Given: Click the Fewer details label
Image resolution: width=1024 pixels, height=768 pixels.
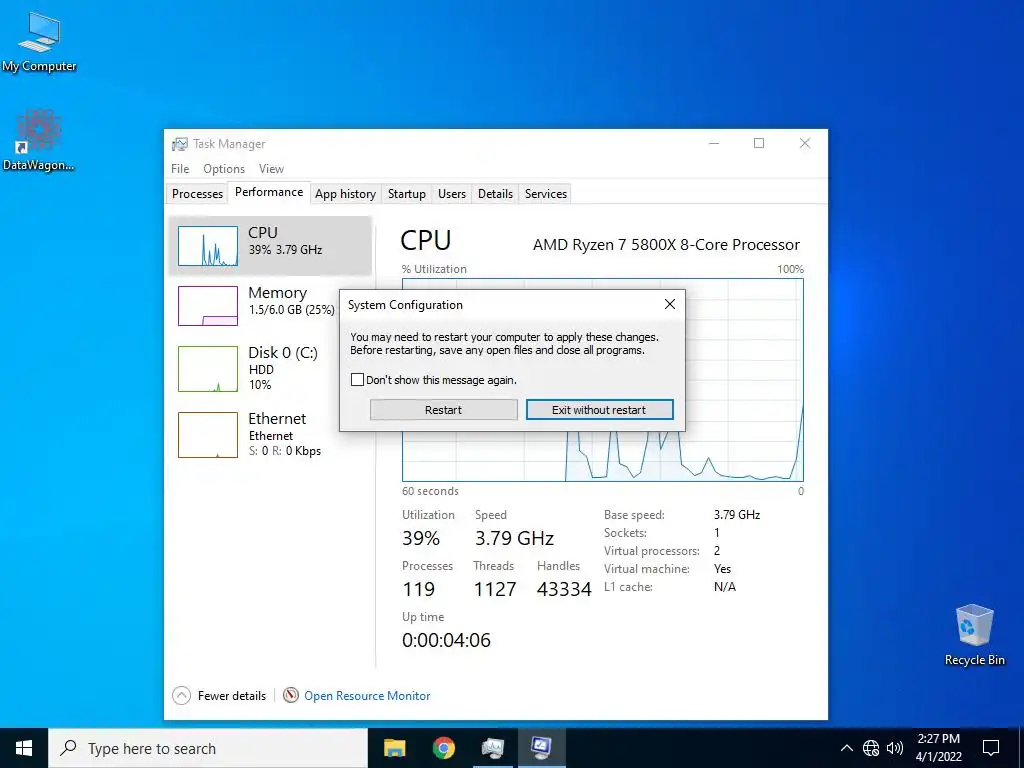Looking at the screenshot, I should pyautogui.click(x=232, y=696).
